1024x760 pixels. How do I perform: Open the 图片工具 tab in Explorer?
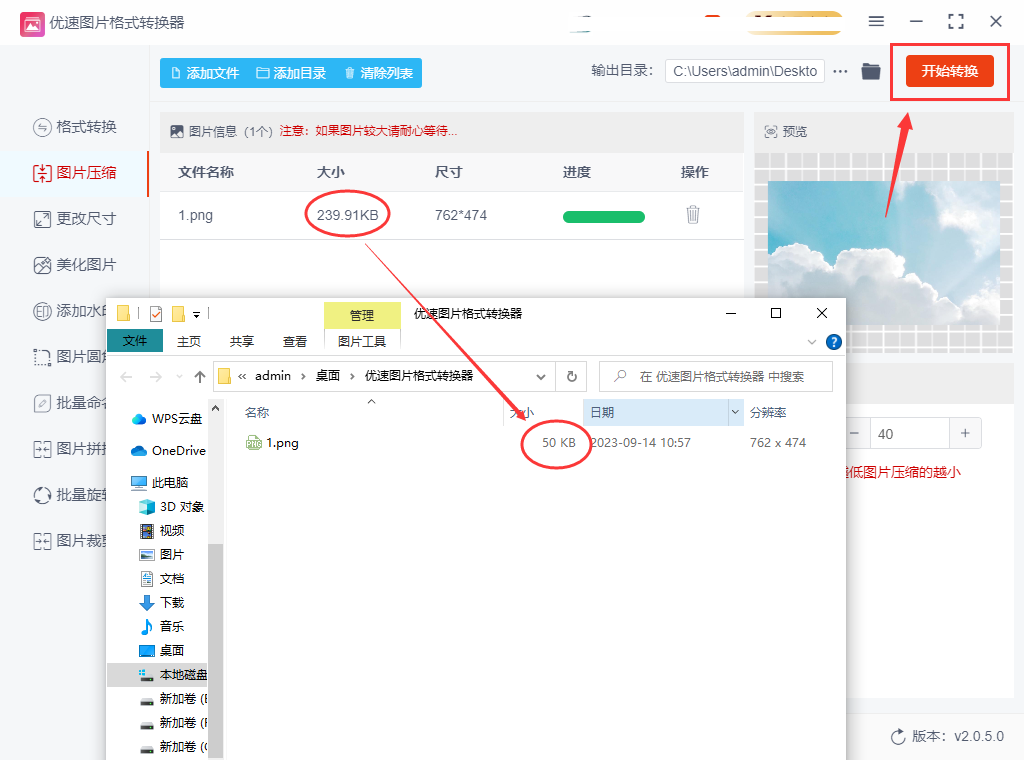(x=362, y=341)
